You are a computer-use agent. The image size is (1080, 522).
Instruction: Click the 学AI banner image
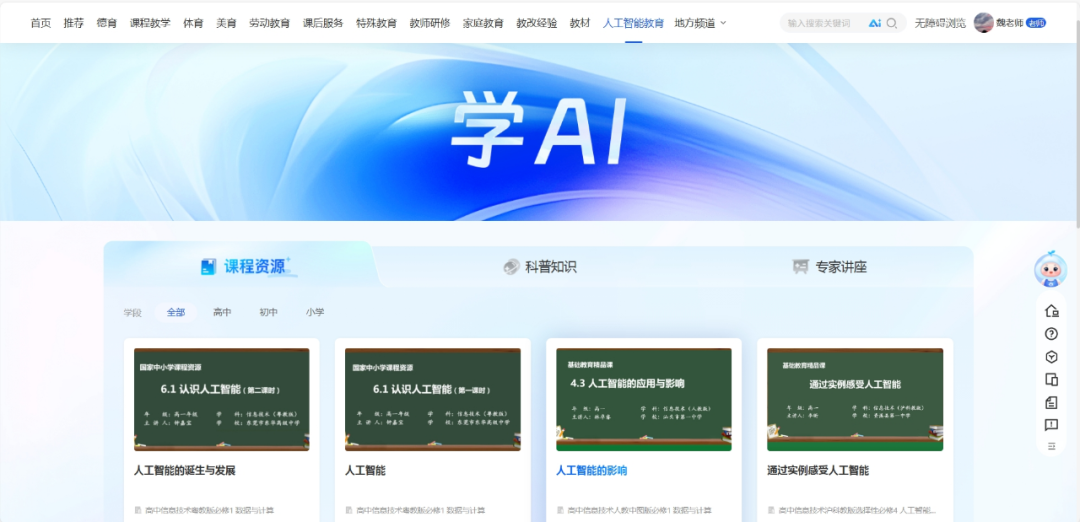point(539,132)
